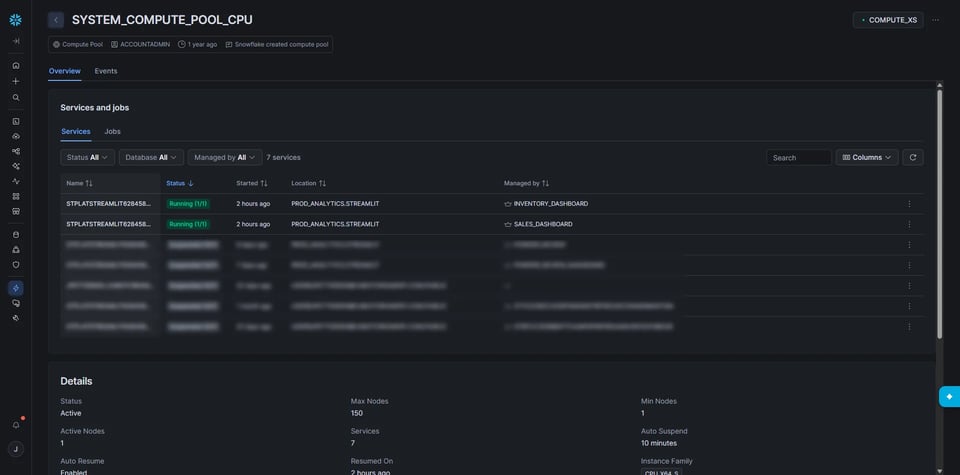960x475 pixels.
Task: Click the highlighted compute sparkle icon in sidebar
Action: 16,288
